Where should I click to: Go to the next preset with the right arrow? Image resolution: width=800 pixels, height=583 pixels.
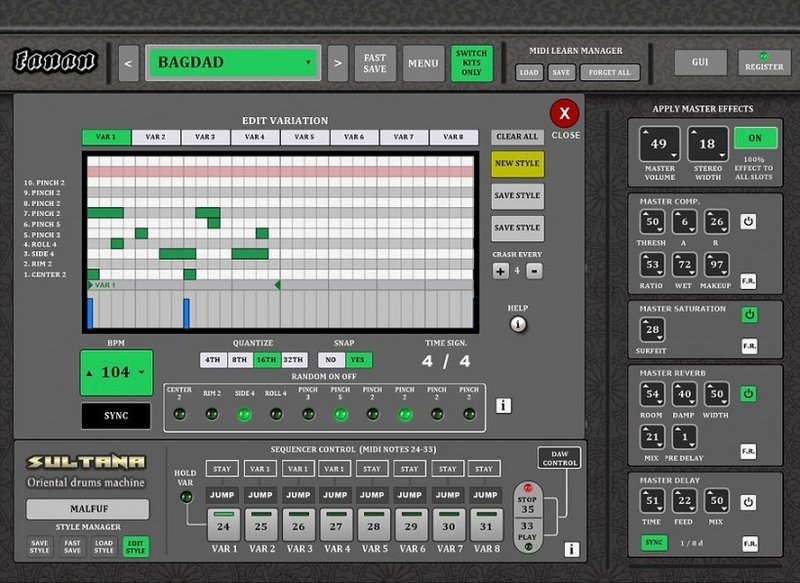(338, 63)
